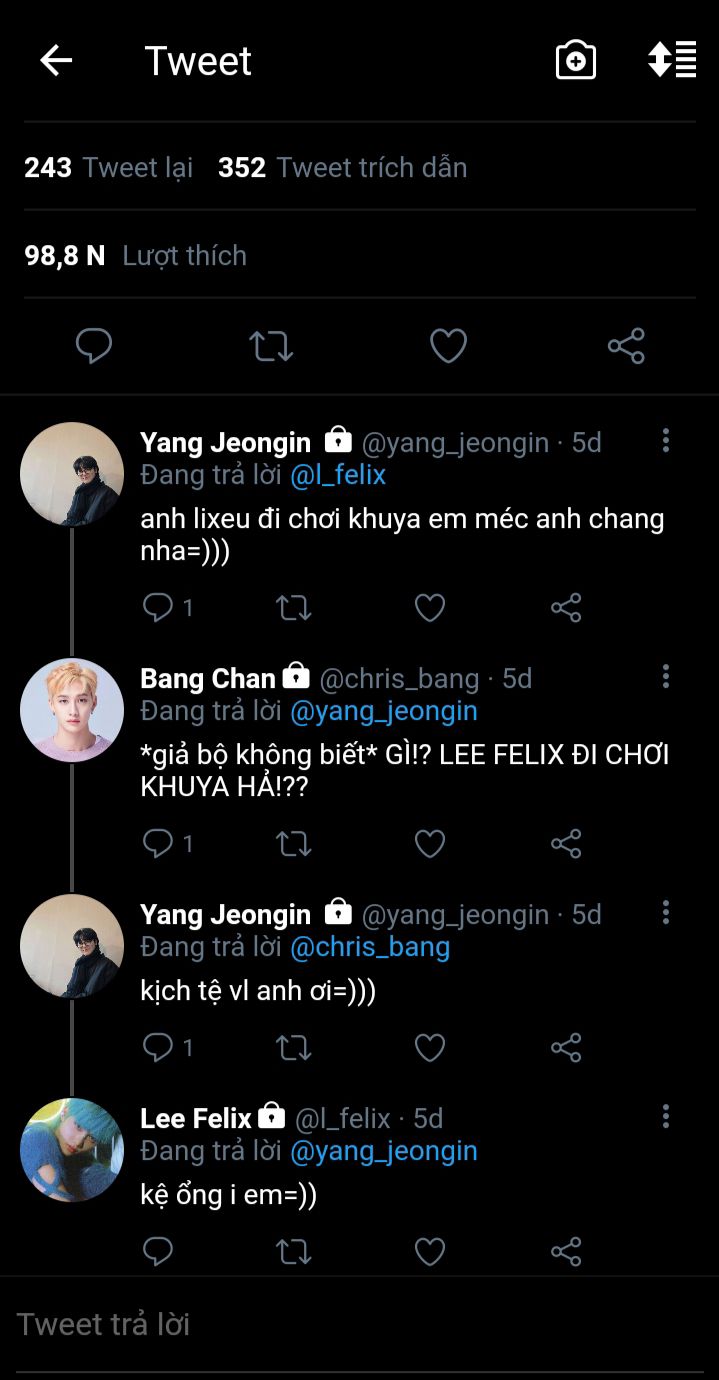Screen dimensions: 719x1380
Task: Share Lee Felix's reply
Action: point(566,1251)
